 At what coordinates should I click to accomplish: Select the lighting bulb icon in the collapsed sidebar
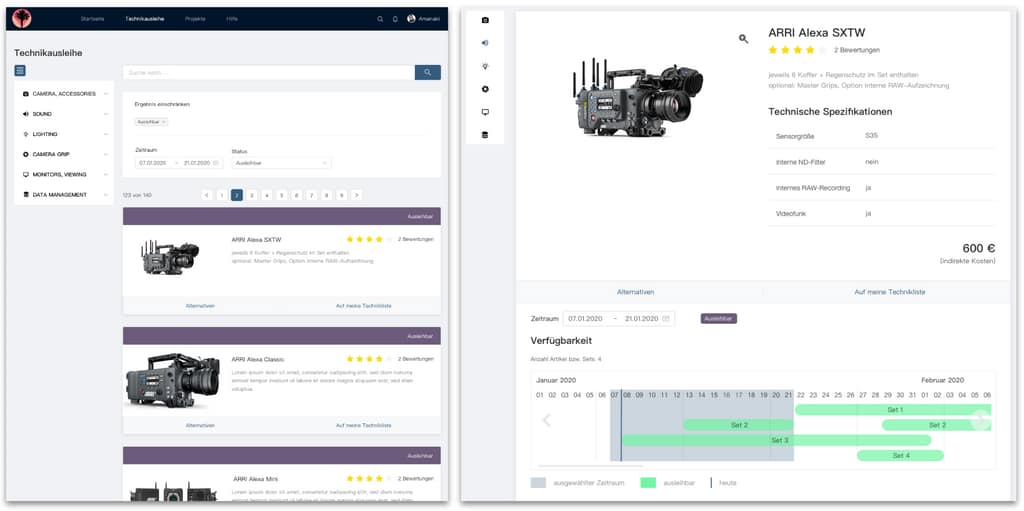[x=485, y=66]
